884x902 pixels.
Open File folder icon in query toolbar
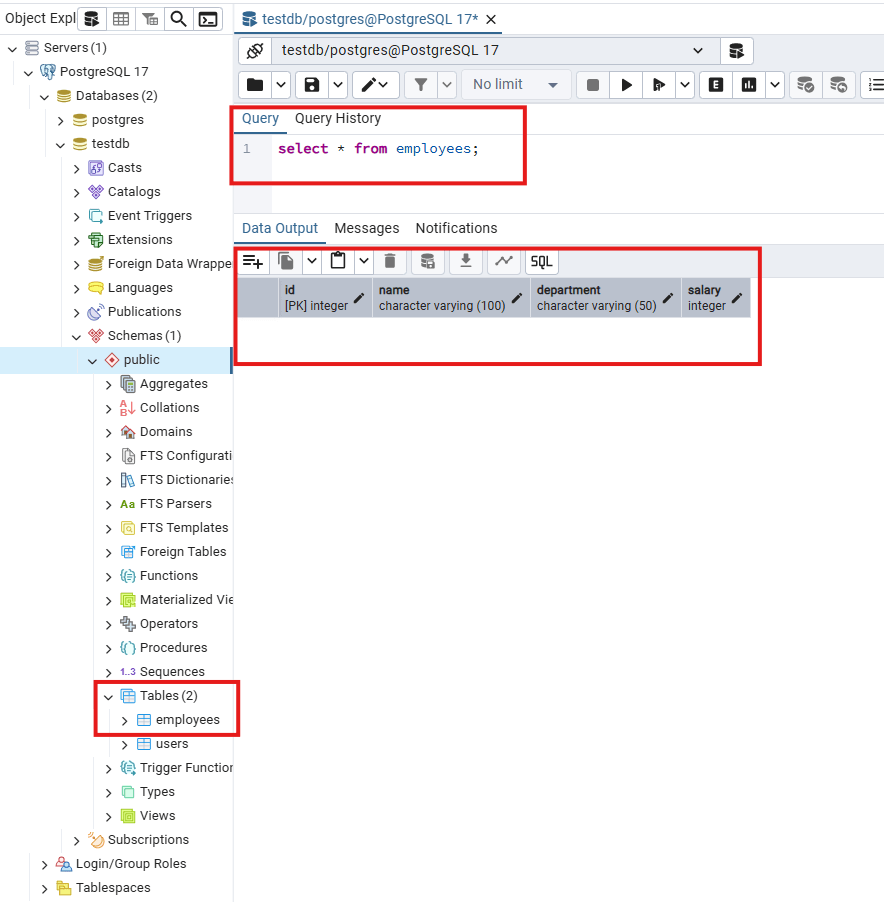pos(255,85)
